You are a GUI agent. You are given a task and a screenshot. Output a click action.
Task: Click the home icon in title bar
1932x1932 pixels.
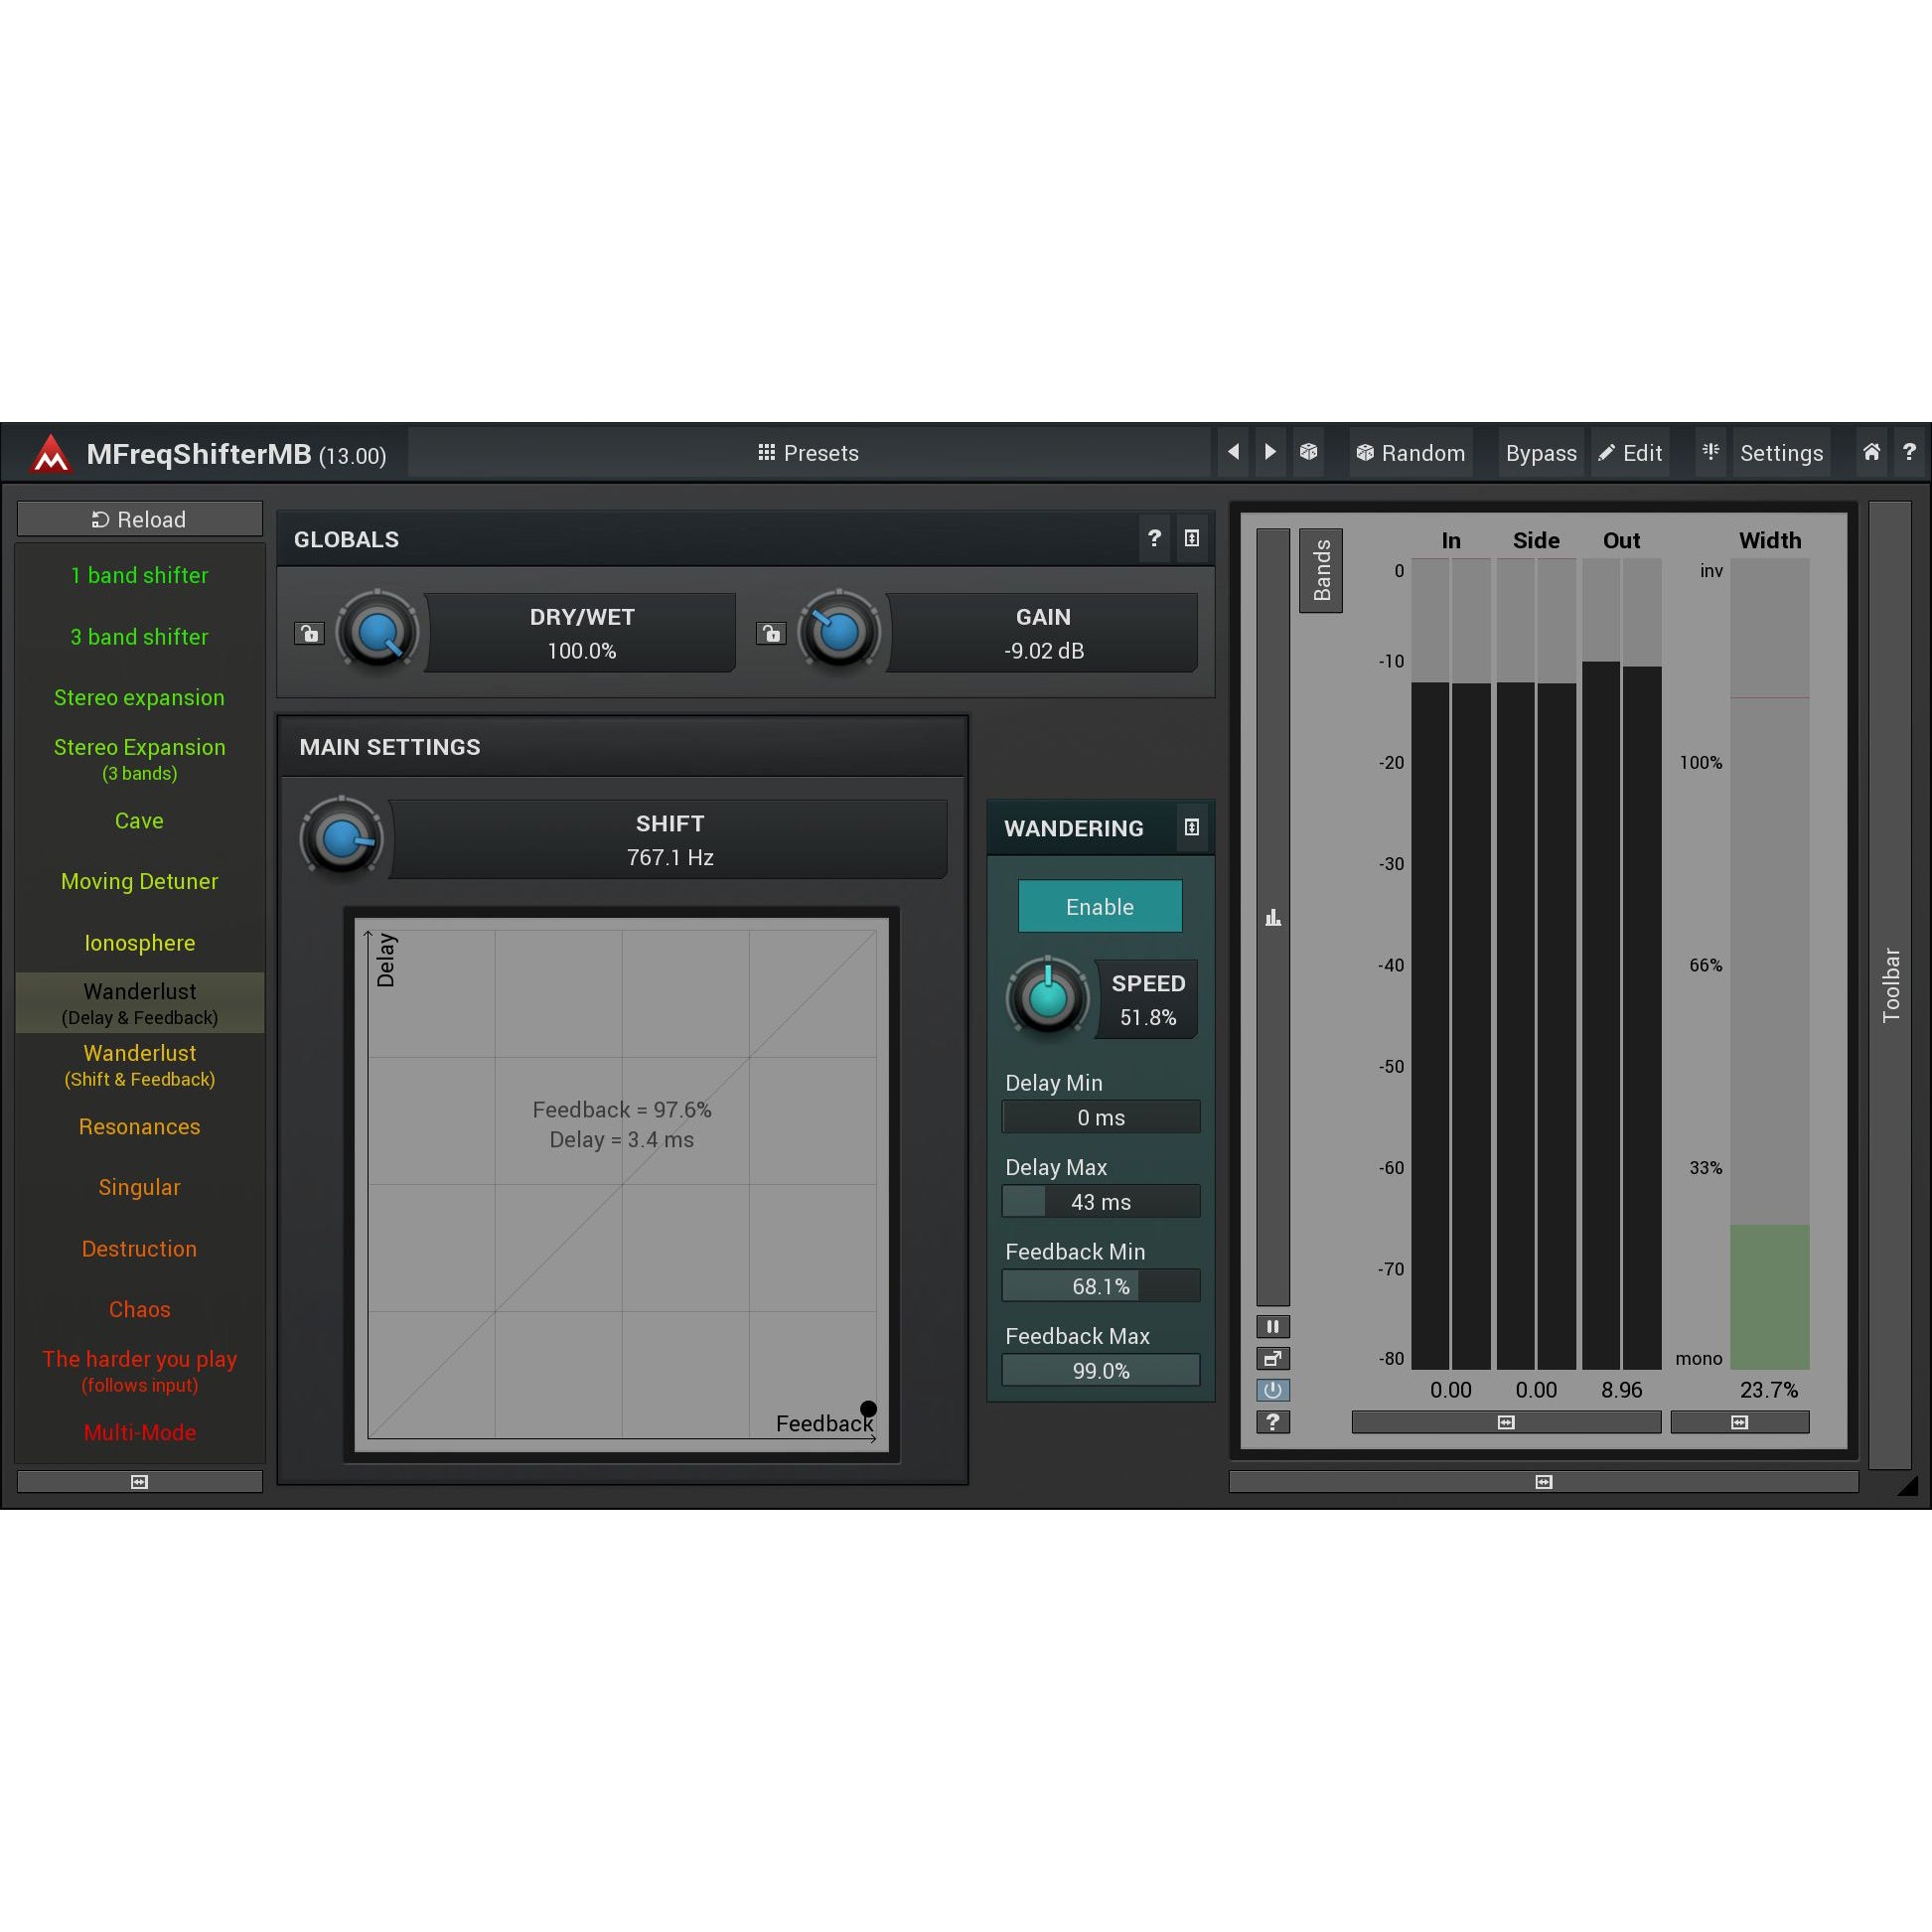coord(1871,452)
